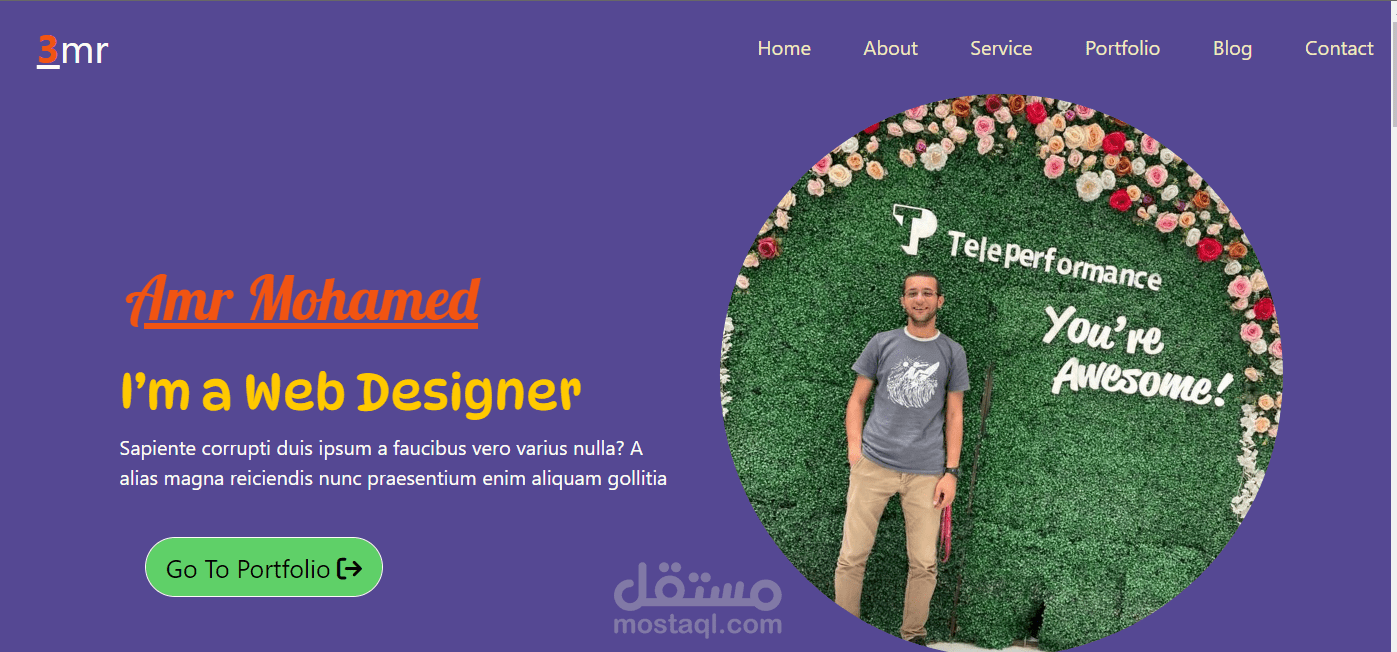Viewport: 1397px width, 652px height.
Task: Click the "You're Awesome!" sign in the photo
Action: point(1136,356)
